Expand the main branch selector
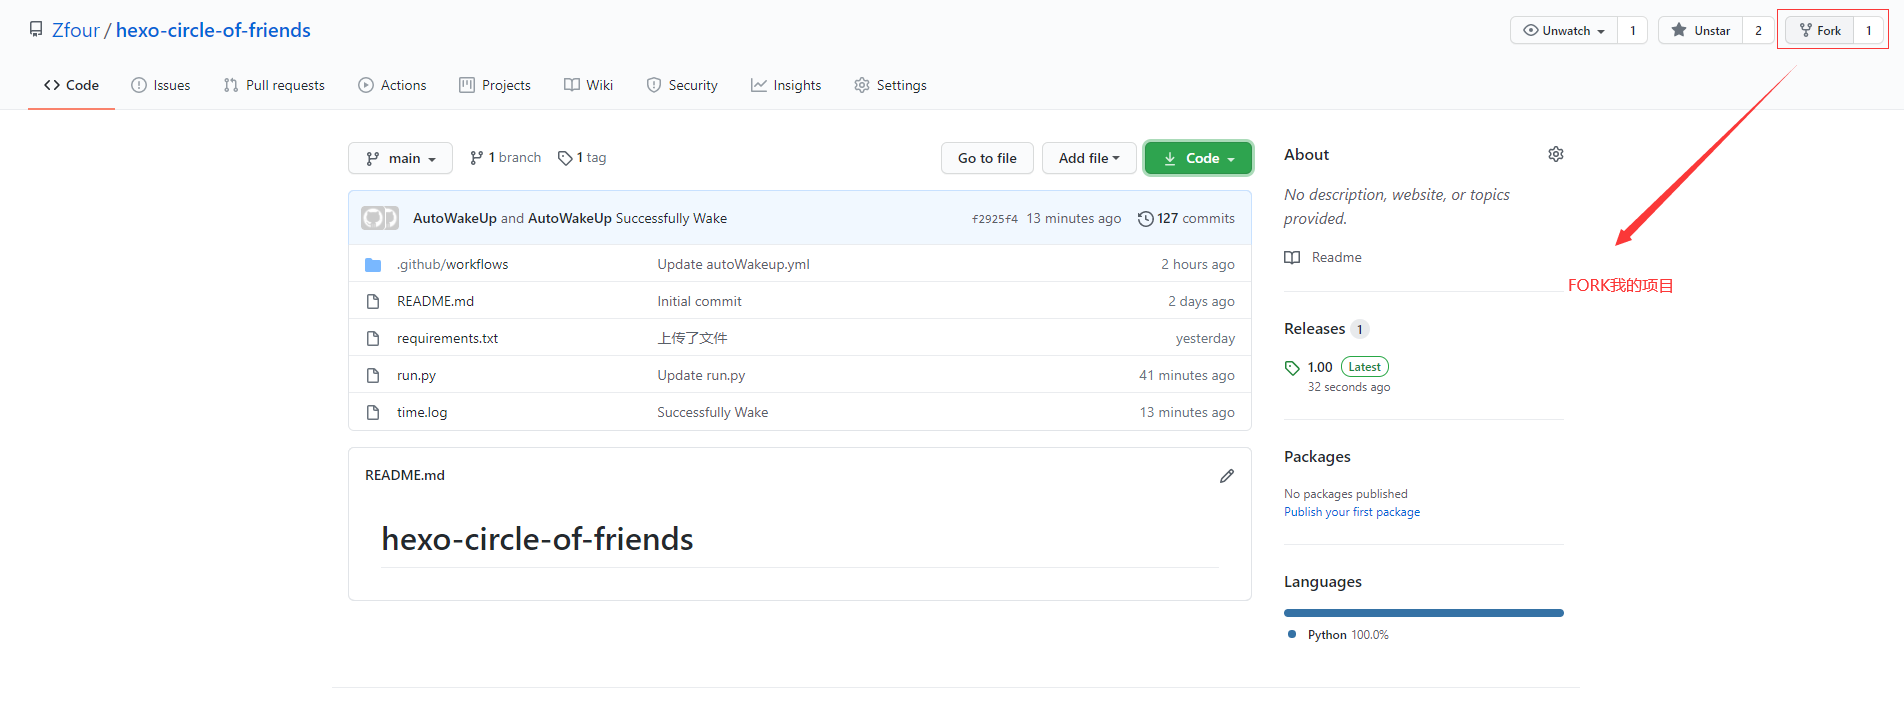 pyautogui.click(x=400, y=158)
